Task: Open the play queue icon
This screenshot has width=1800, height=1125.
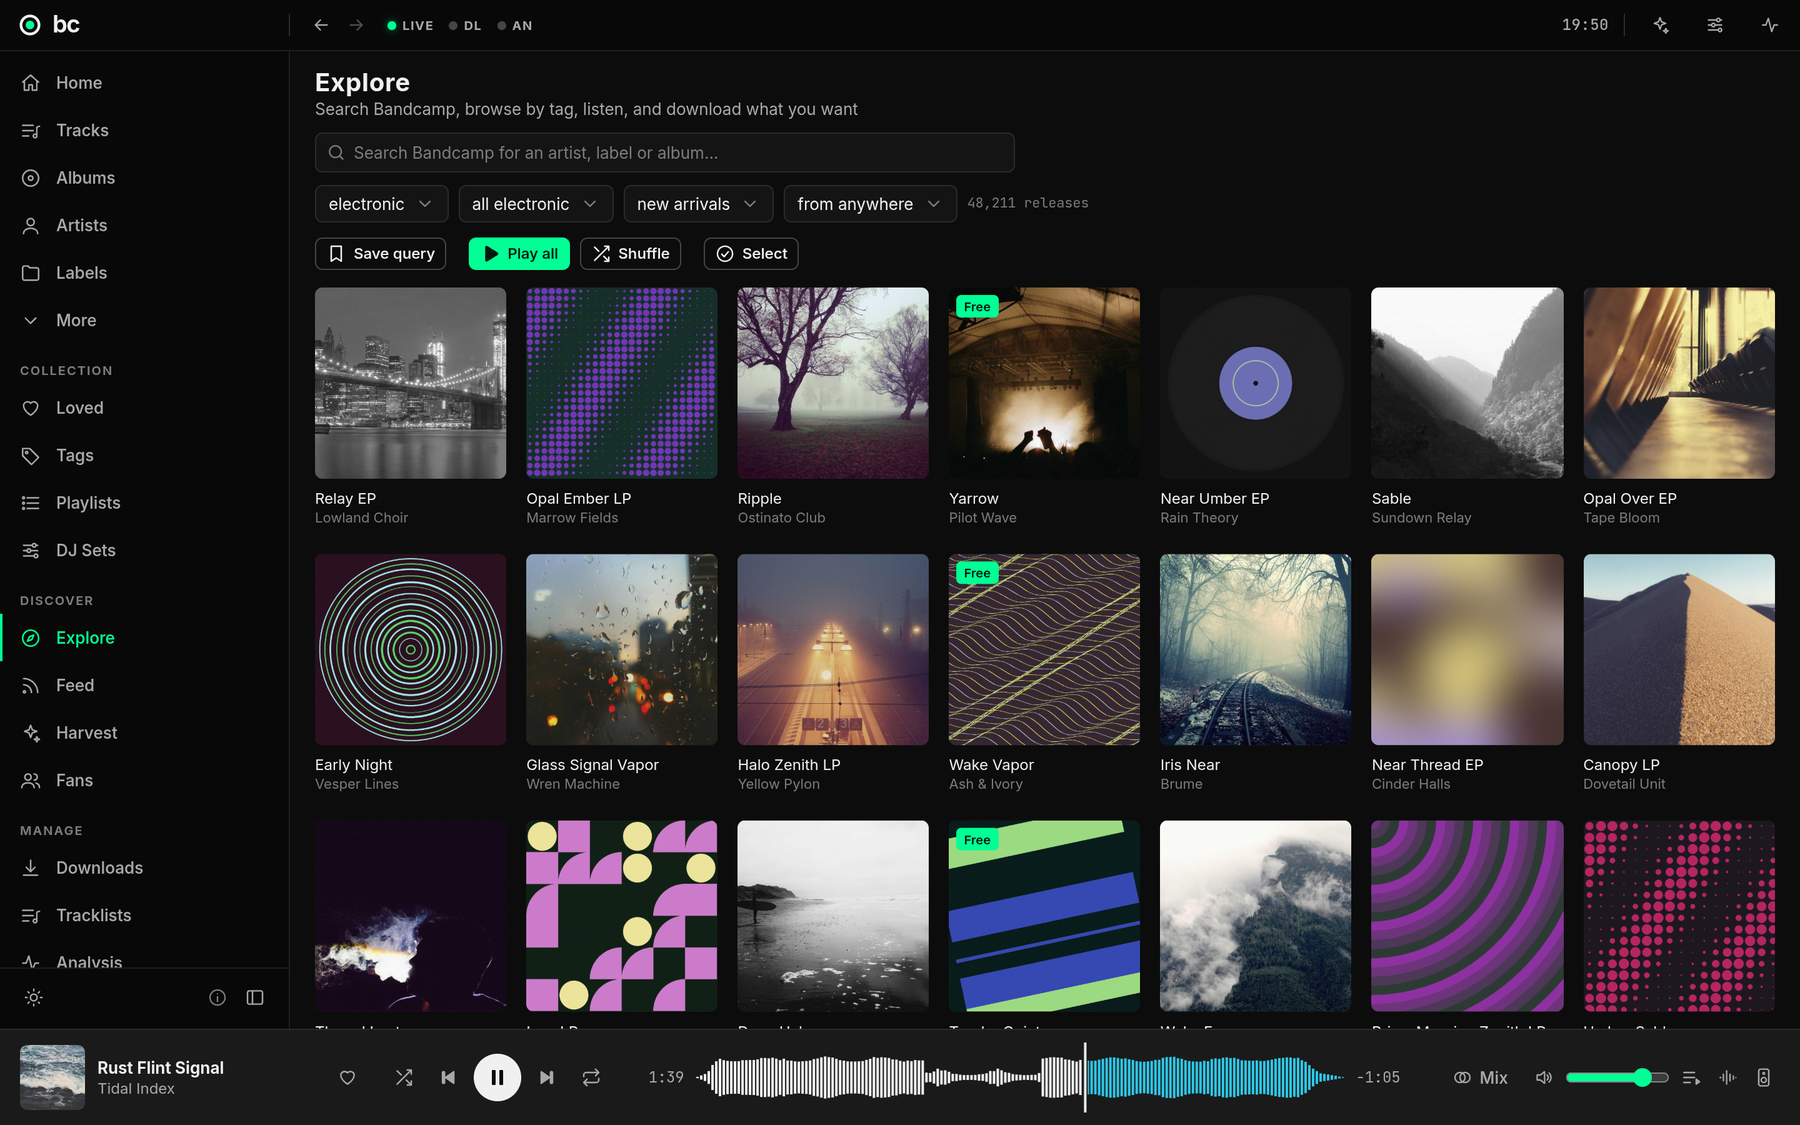Action: [x=1691, y=1077]
